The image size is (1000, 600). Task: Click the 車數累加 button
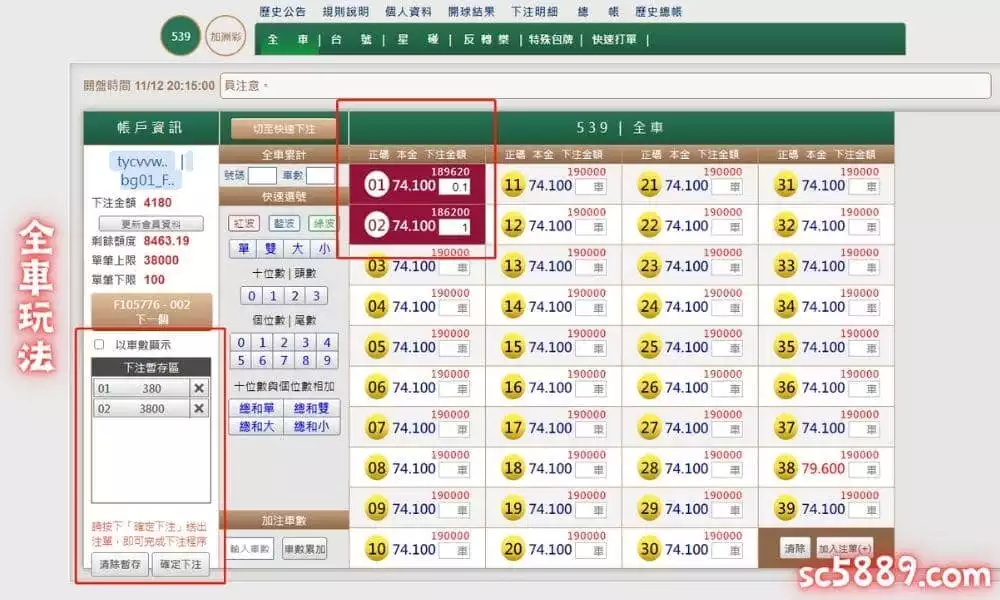pyautogui.click(x=304, y=549)
